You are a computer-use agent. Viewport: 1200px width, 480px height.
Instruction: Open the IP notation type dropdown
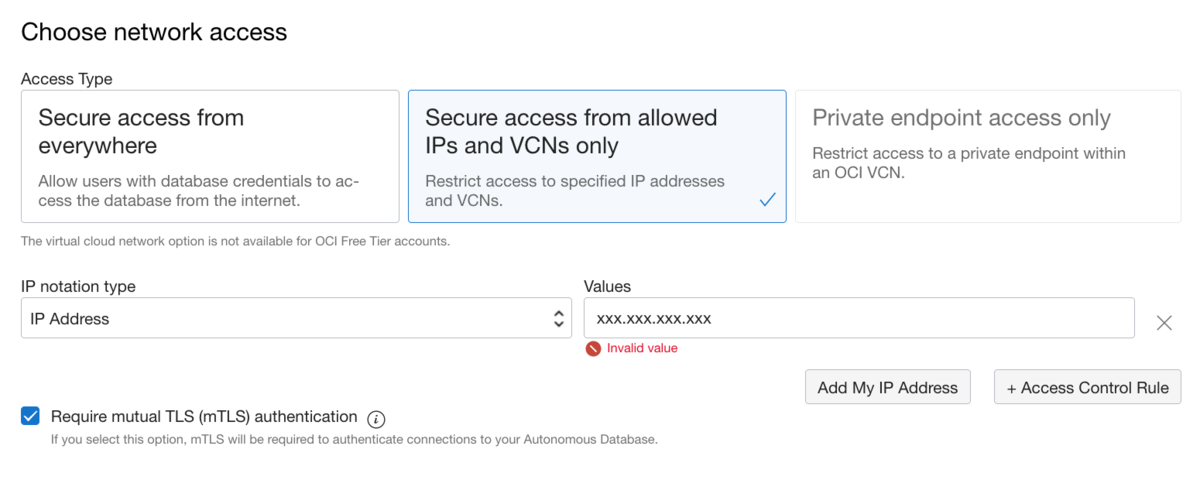[296, 319]
